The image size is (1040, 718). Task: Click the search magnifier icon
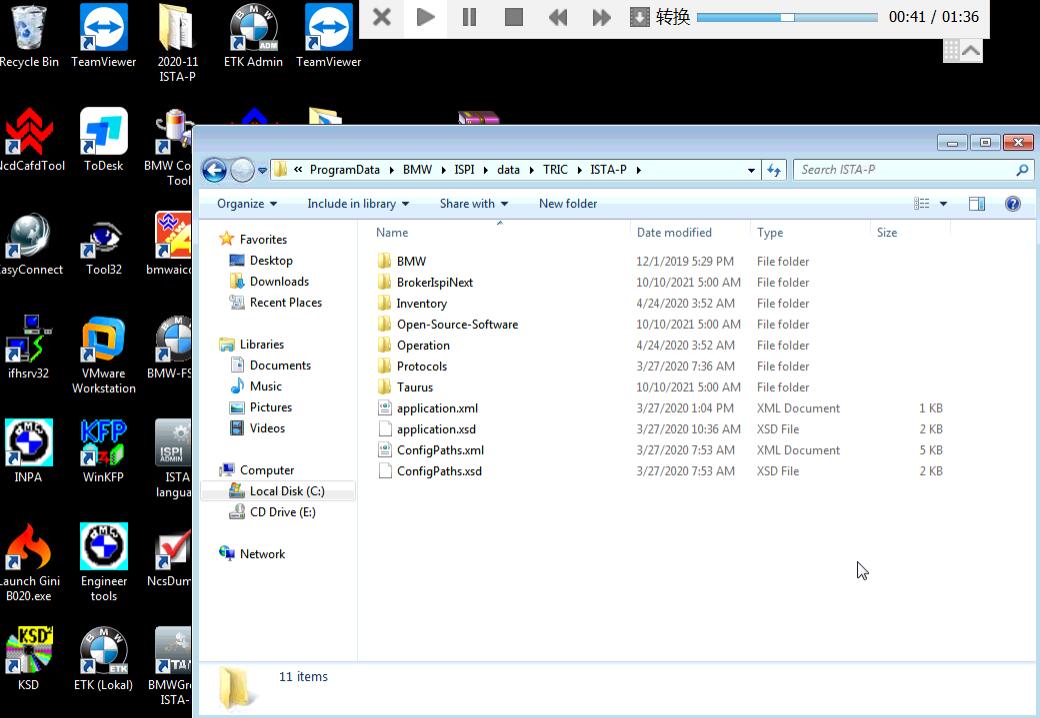pyautogui.click(x=1022, y=170)
